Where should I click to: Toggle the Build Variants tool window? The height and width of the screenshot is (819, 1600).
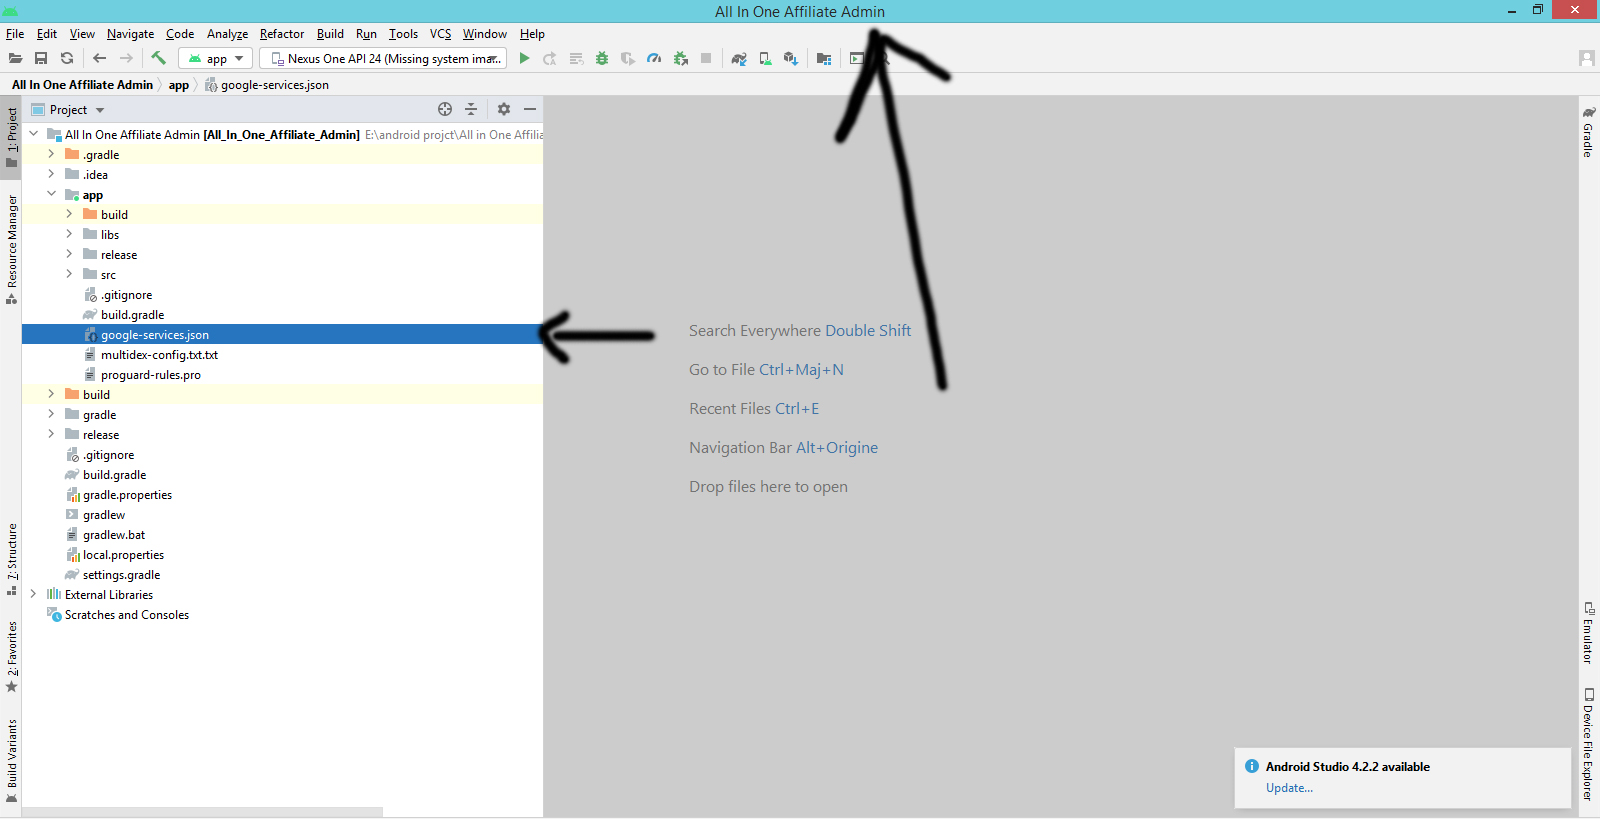click(x=11, y=761)
